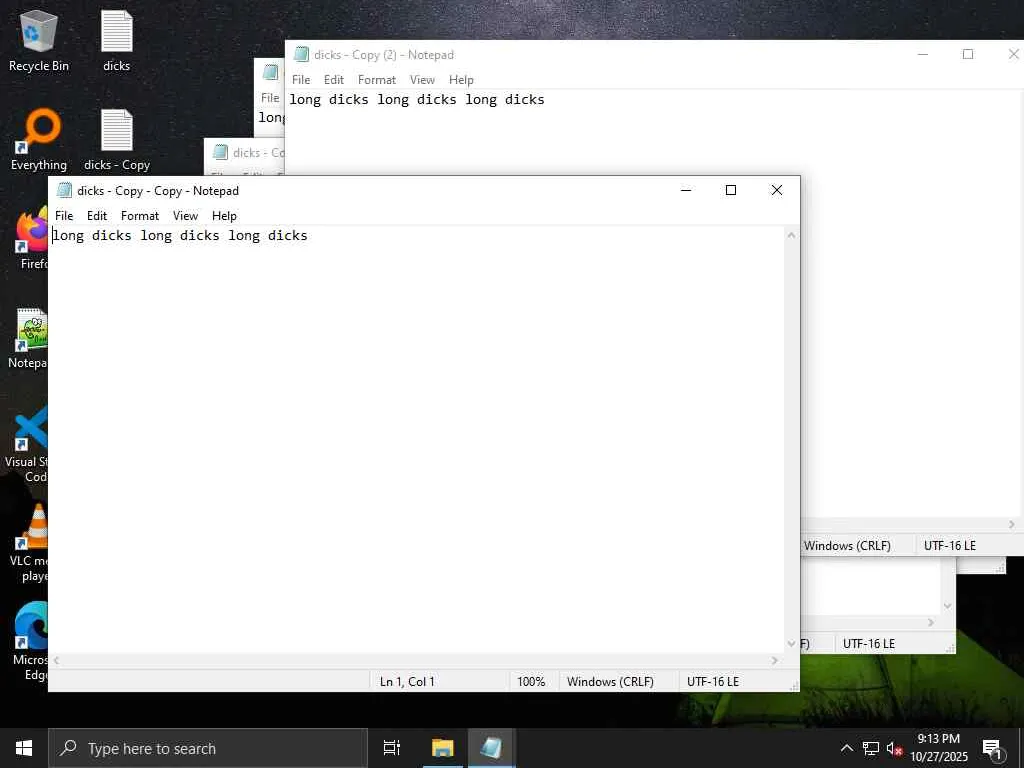Open the Windows Start menu
The image size is (1024, 768).
point(24,748)
